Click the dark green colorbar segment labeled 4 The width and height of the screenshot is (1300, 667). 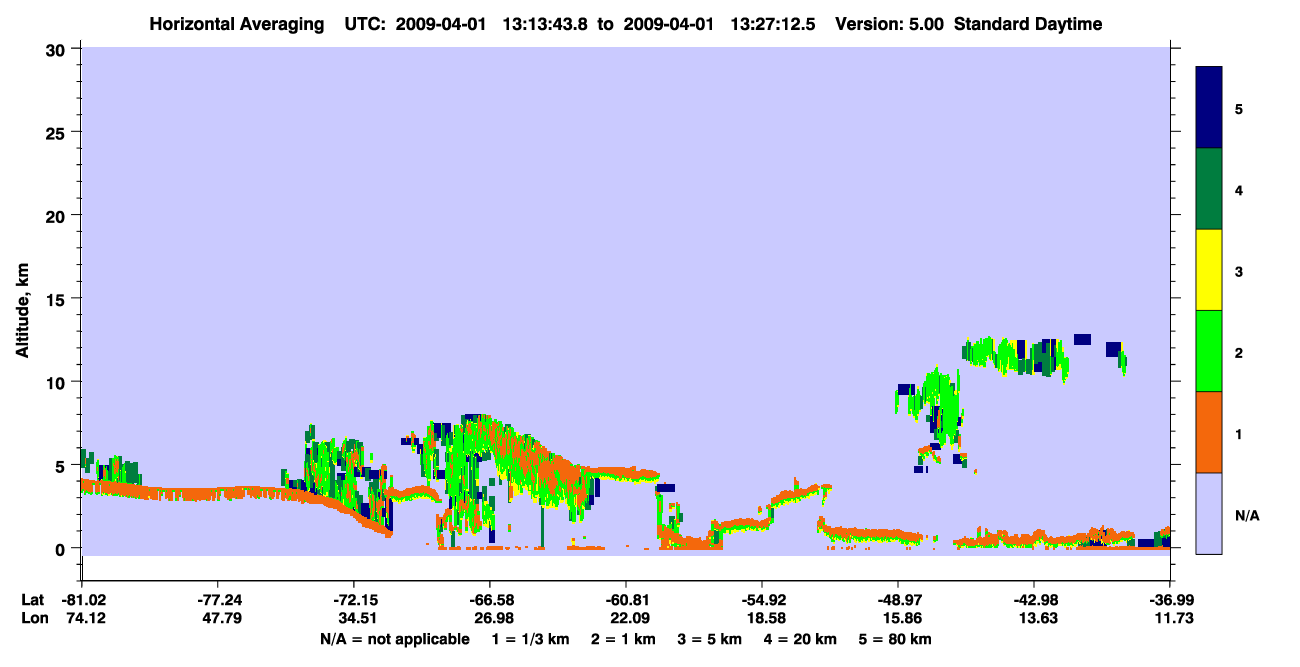[1209, 189]
